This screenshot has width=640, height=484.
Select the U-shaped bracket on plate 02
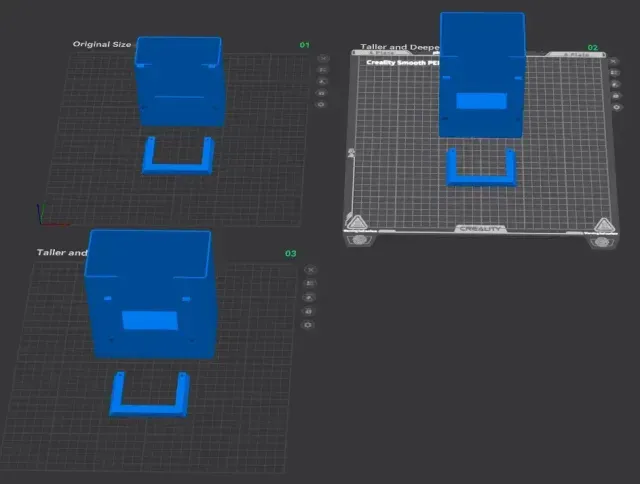pos(481,178)
